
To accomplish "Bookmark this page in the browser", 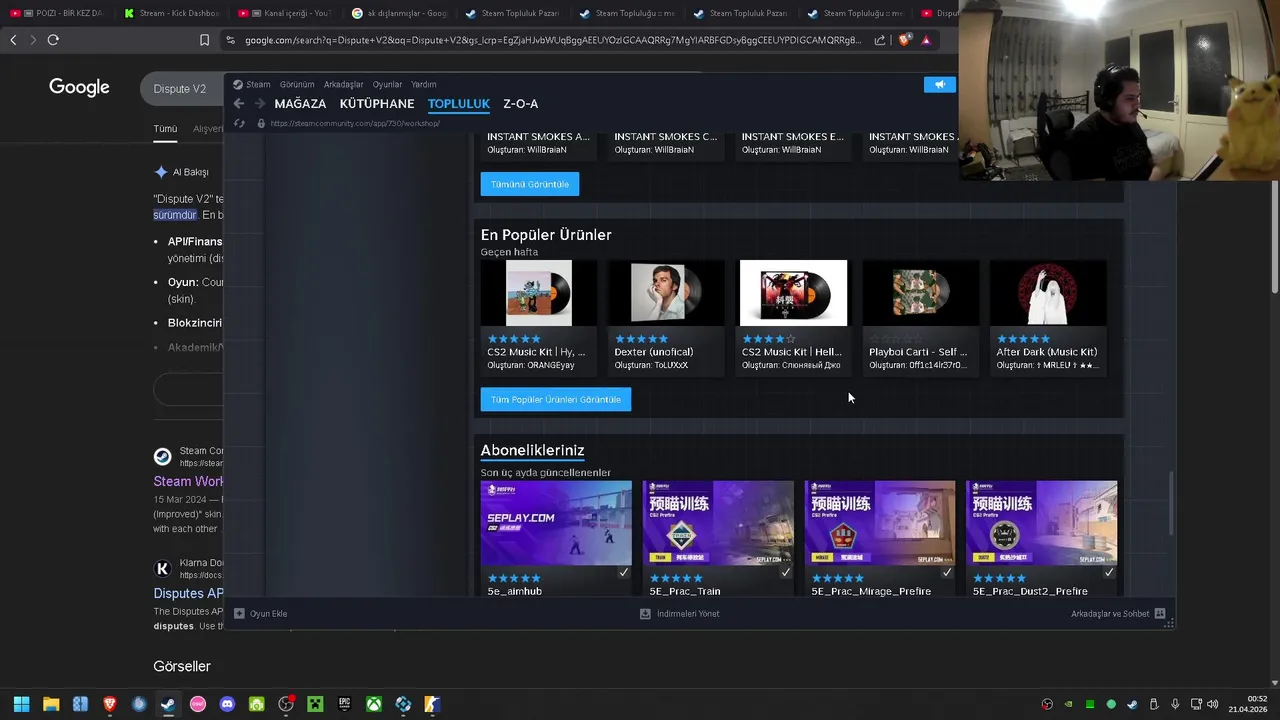I will tap(204, 40).
